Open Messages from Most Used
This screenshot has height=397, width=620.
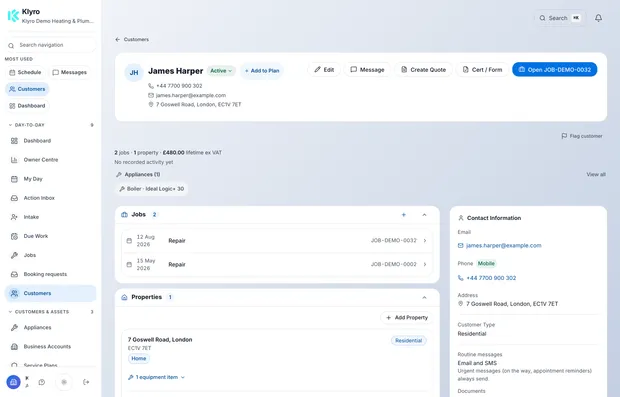pos(70,72)
